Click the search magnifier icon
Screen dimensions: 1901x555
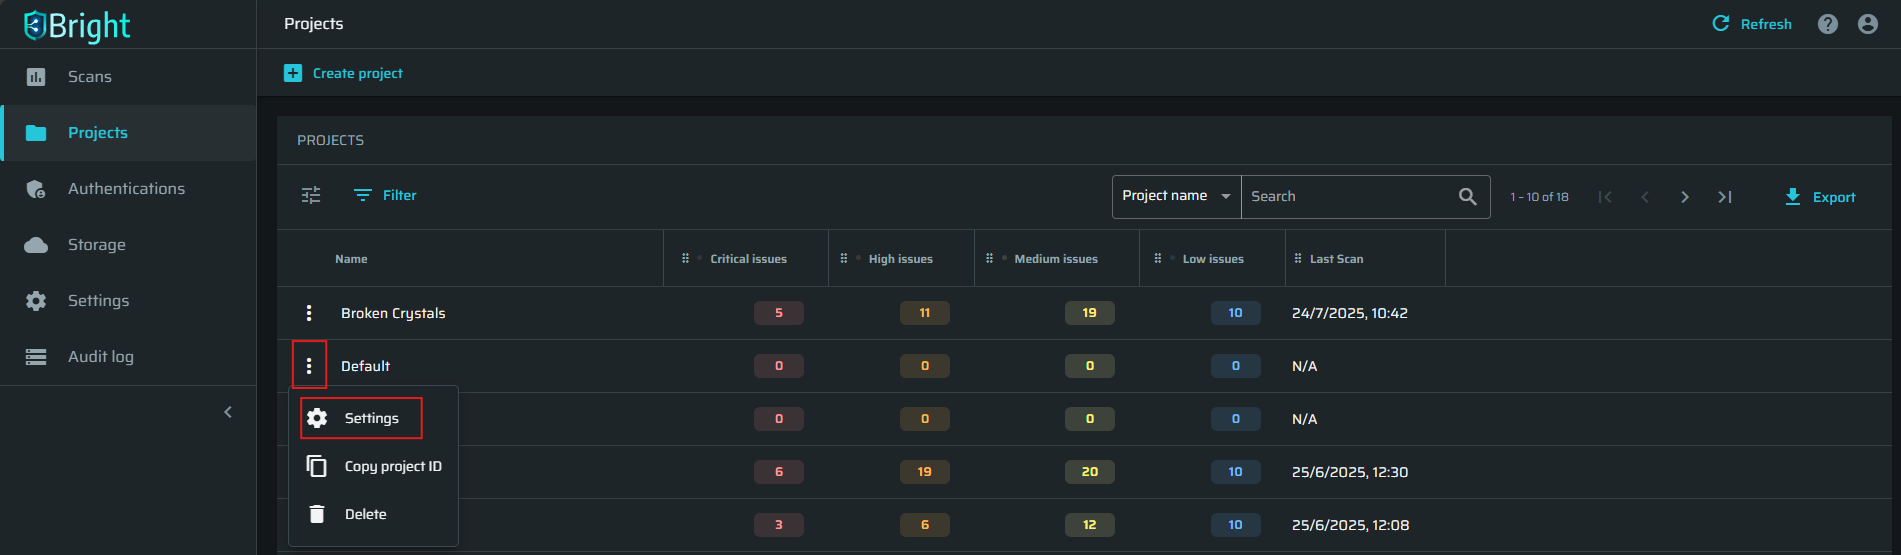pos(1467,196)
